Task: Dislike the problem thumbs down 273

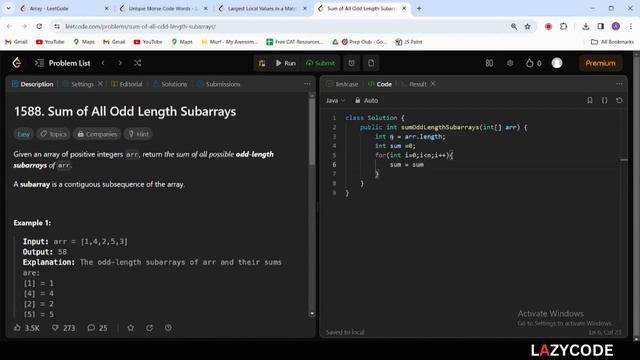Action: tap(64, 328)
